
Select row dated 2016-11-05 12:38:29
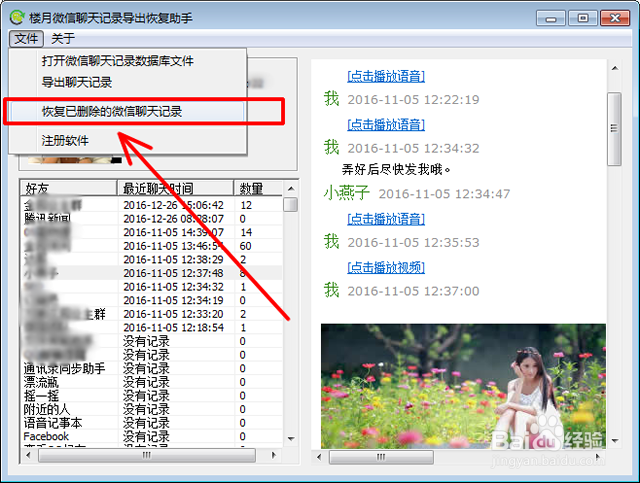point(151,260)
